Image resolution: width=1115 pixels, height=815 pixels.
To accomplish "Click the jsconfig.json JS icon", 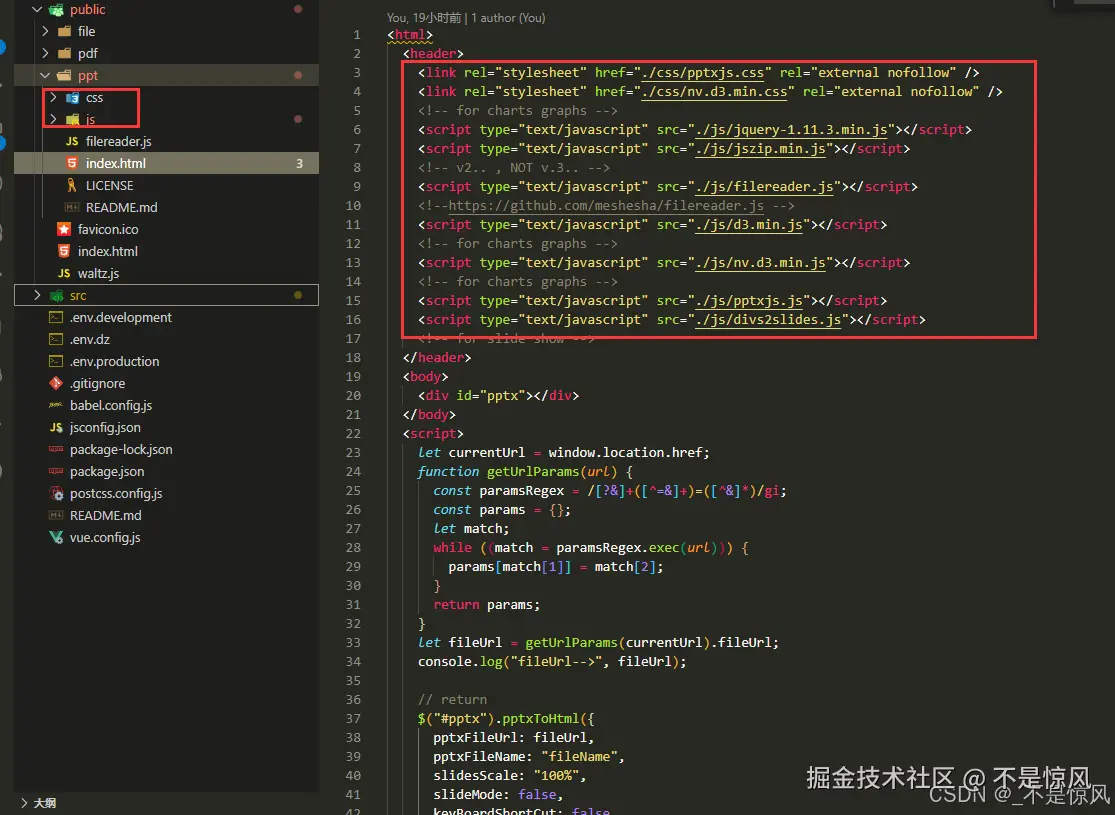I will 56,427.
